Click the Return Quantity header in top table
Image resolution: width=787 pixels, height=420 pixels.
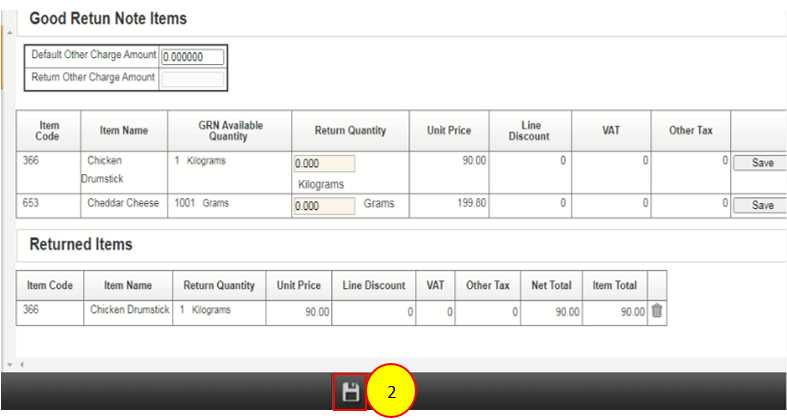(349, 131)
